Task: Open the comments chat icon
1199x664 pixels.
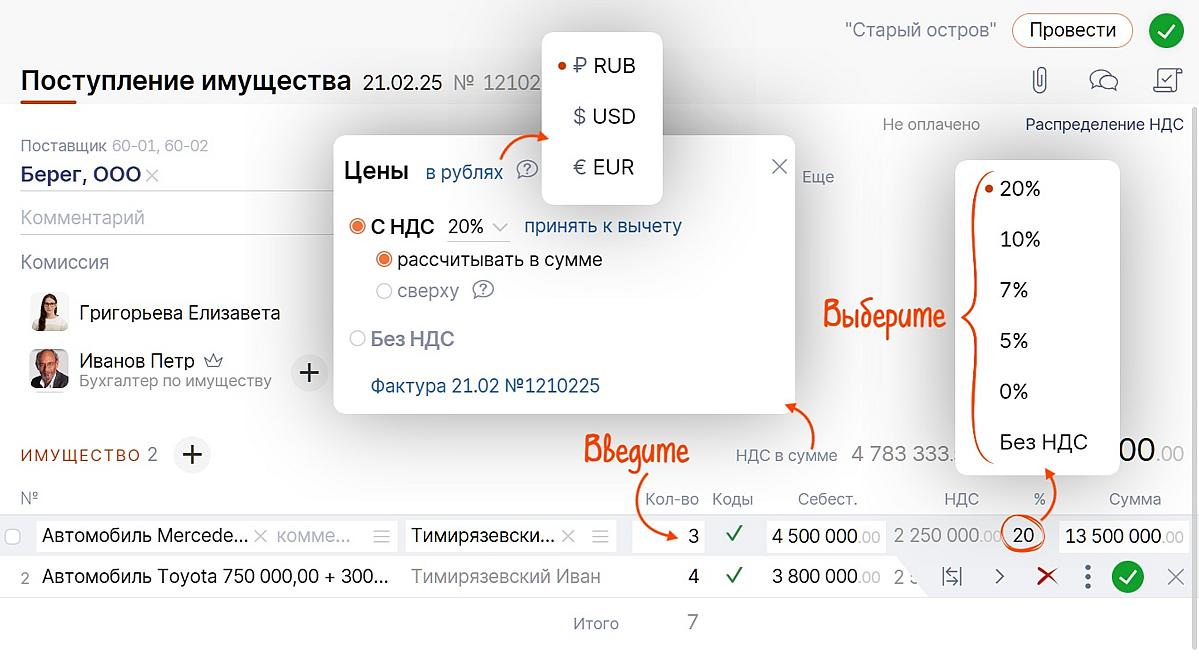Action: tap(1103, 80)
